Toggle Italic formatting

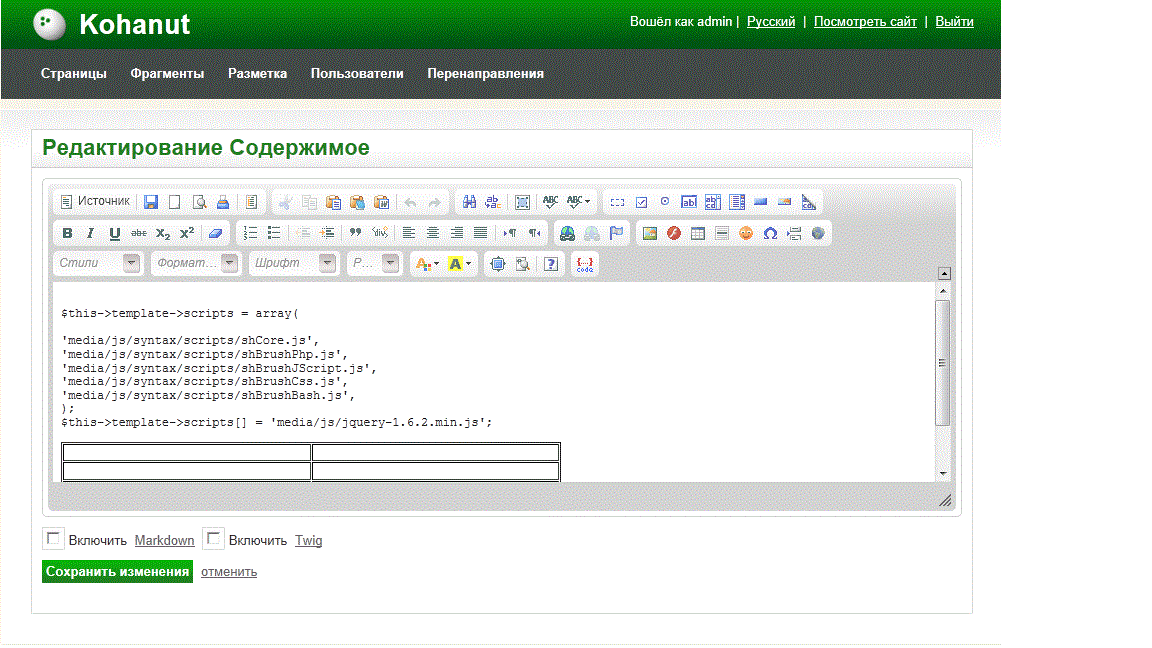(90, 233)
